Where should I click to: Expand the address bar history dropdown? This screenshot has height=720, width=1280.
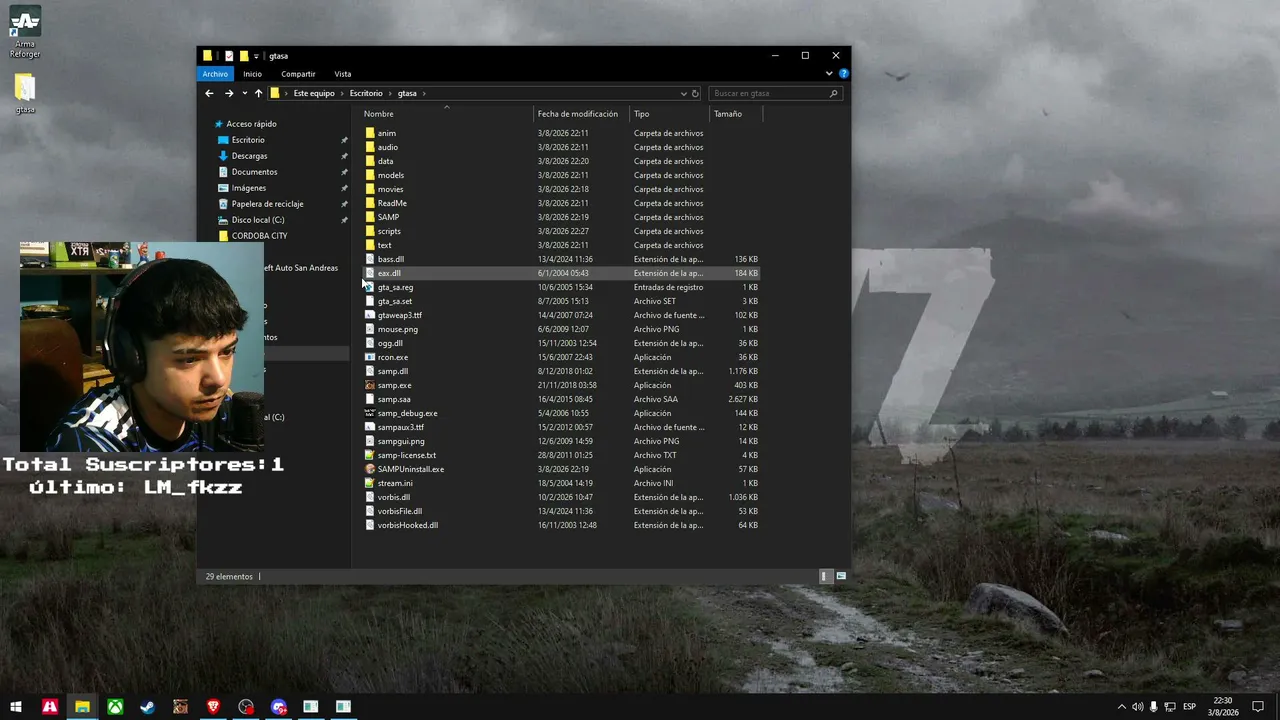(x=683, y=93)
